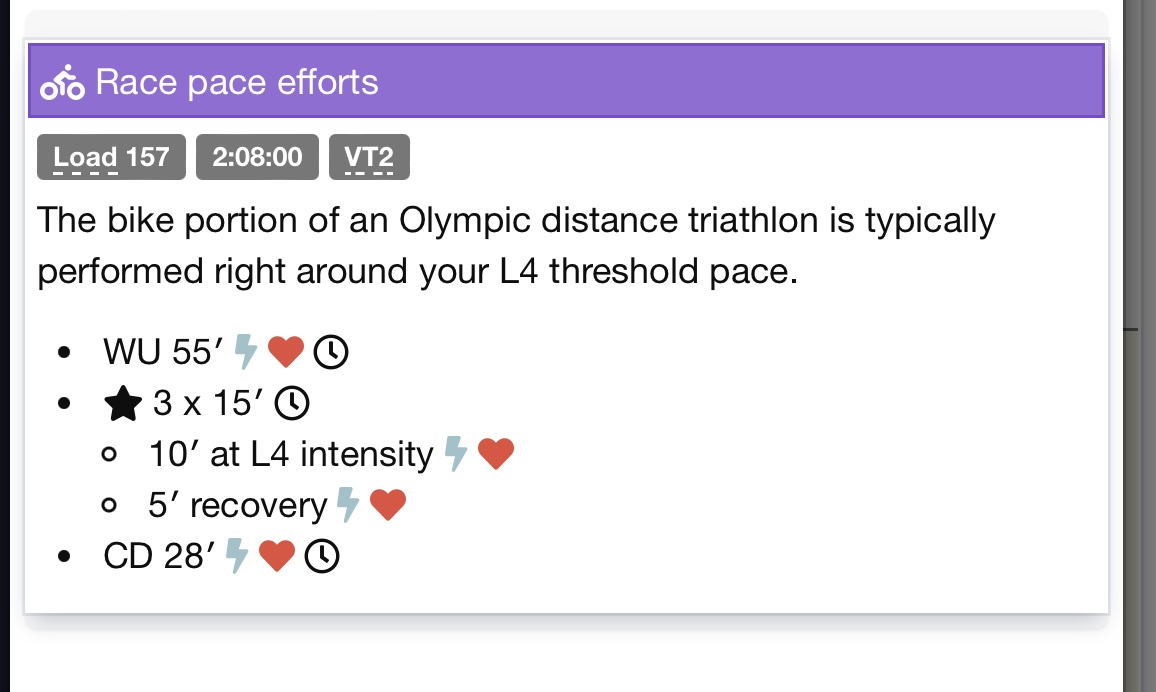The image size is (1156, 692).
Task: Click the Load 157 badge
Action: [x=111, y=157]
